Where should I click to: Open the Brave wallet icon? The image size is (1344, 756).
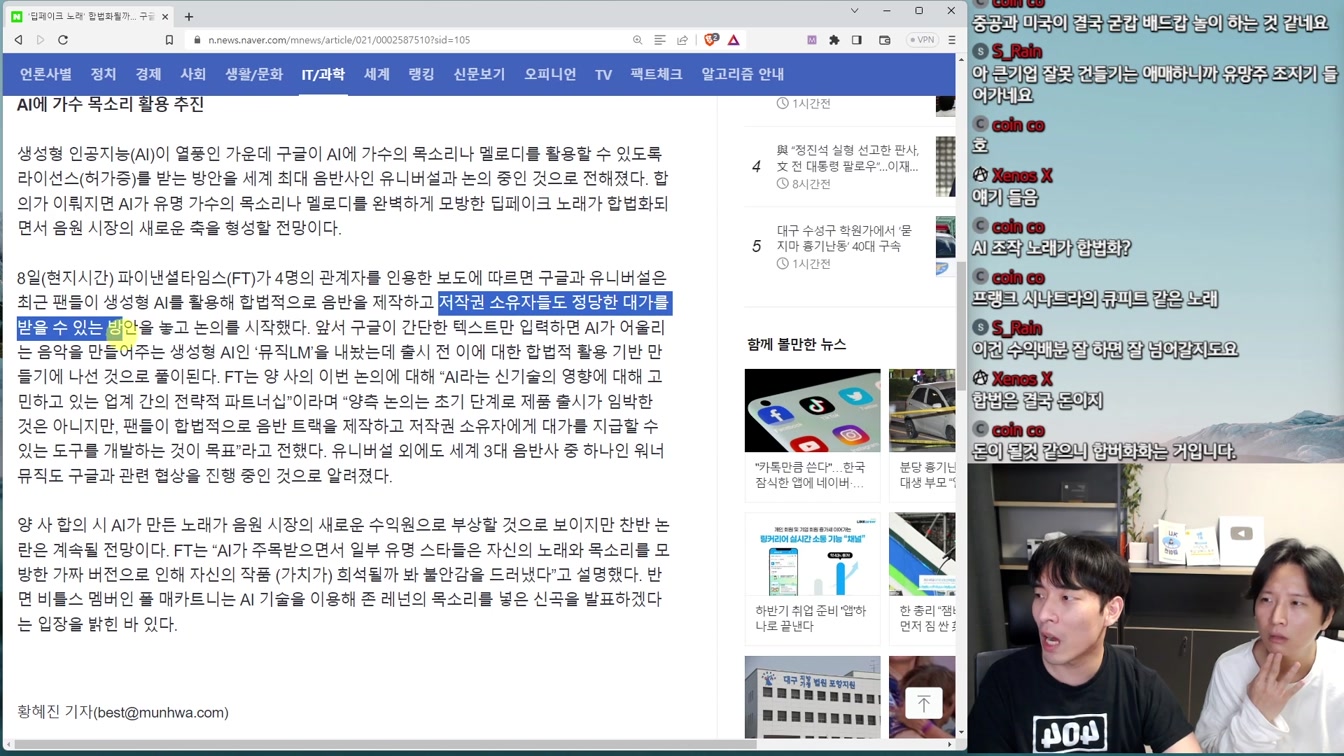coord(885,40)
